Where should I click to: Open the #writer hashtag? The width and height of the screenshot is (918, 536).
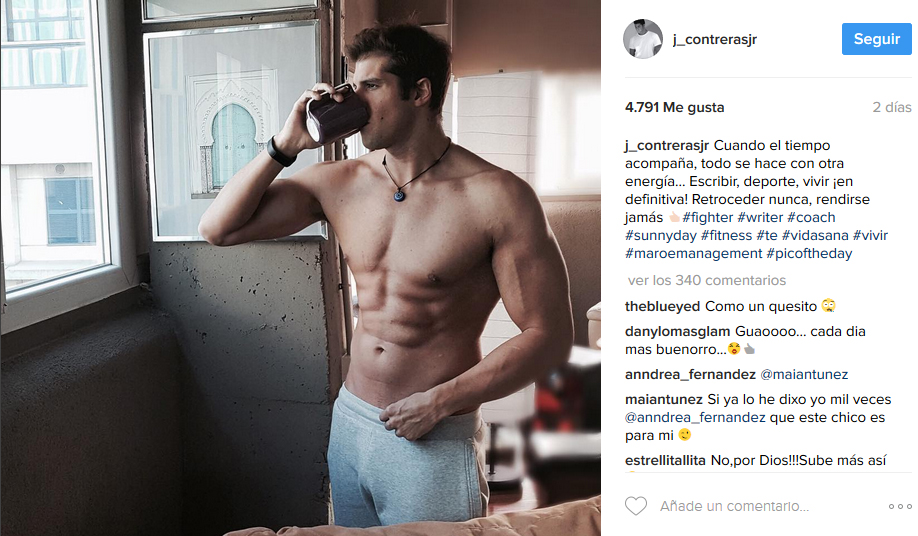760,217
